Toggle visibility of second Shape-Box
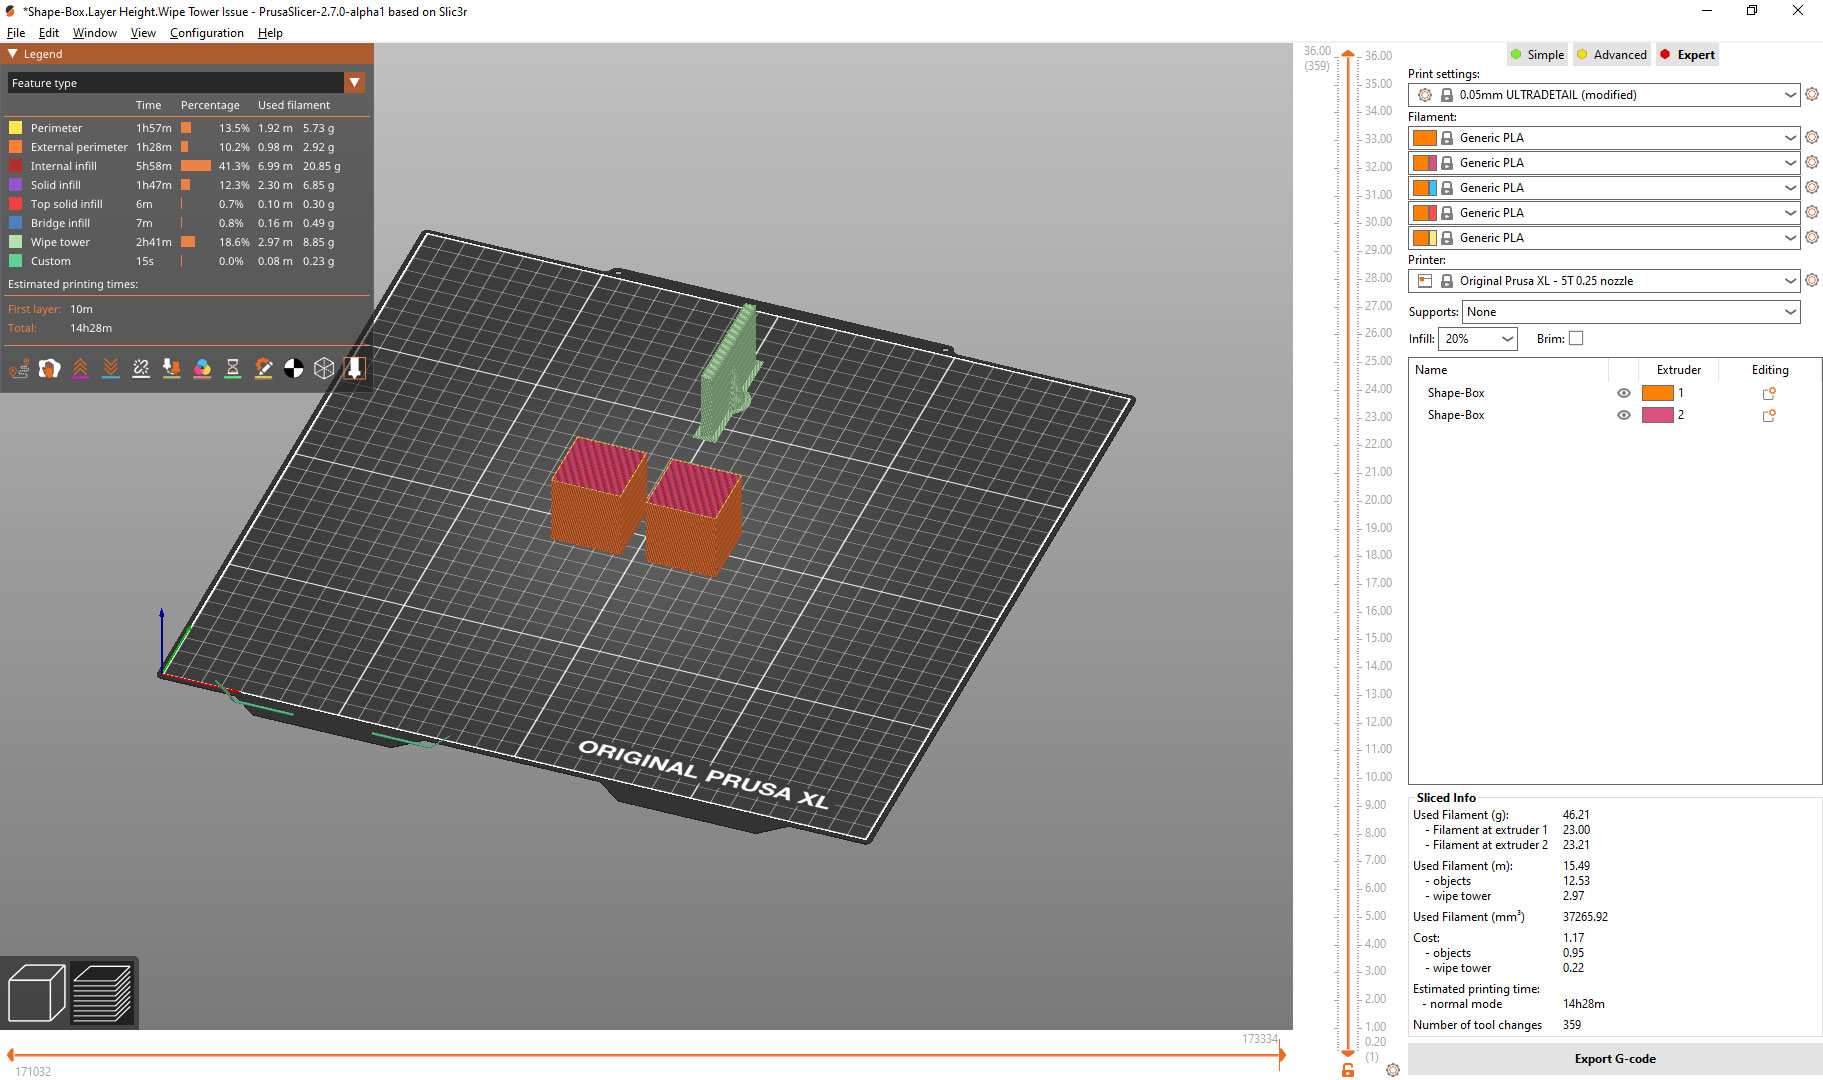Viewport: 1823px width, 1080px height. (x=1624, y=415)
